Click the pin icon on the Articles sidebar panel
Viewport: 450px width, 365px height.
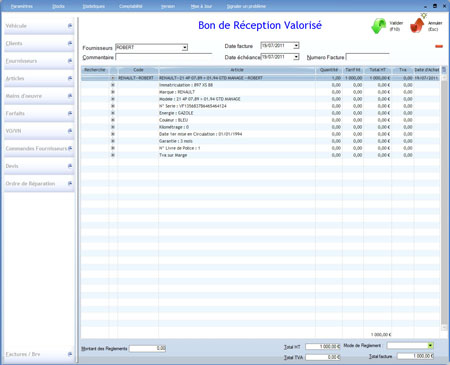coord(70,78)
